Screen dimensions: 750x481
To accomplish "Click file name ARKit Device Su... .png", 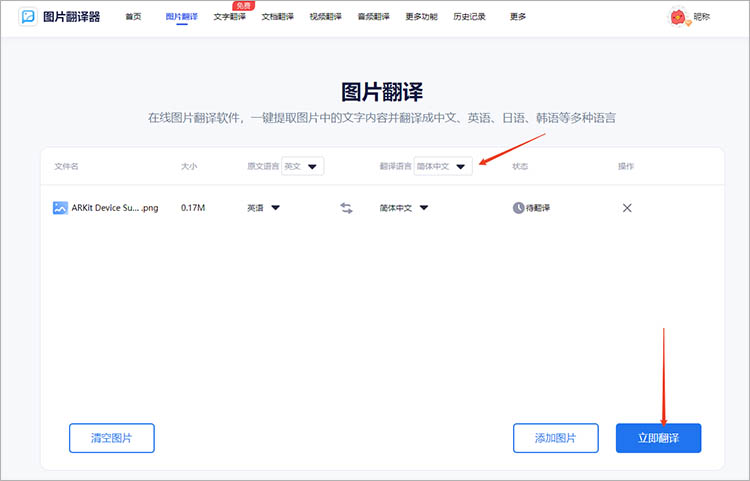I will point(115,208).
